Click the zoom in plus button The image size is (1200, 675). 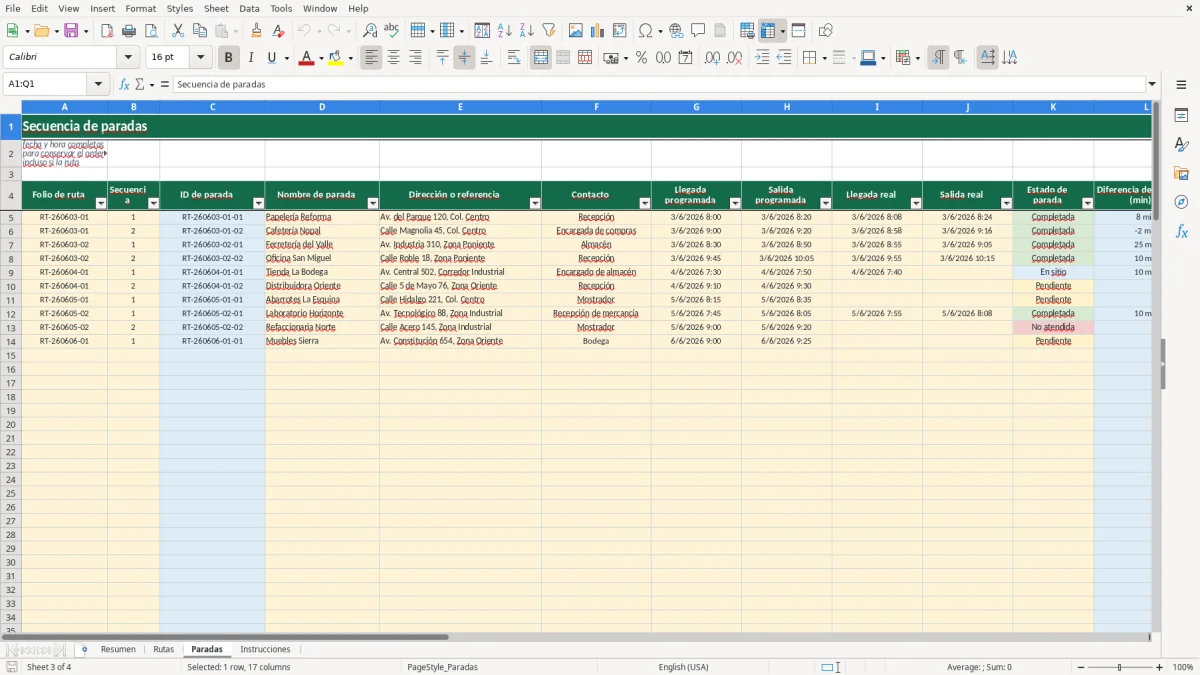[x=1160, y=667]
